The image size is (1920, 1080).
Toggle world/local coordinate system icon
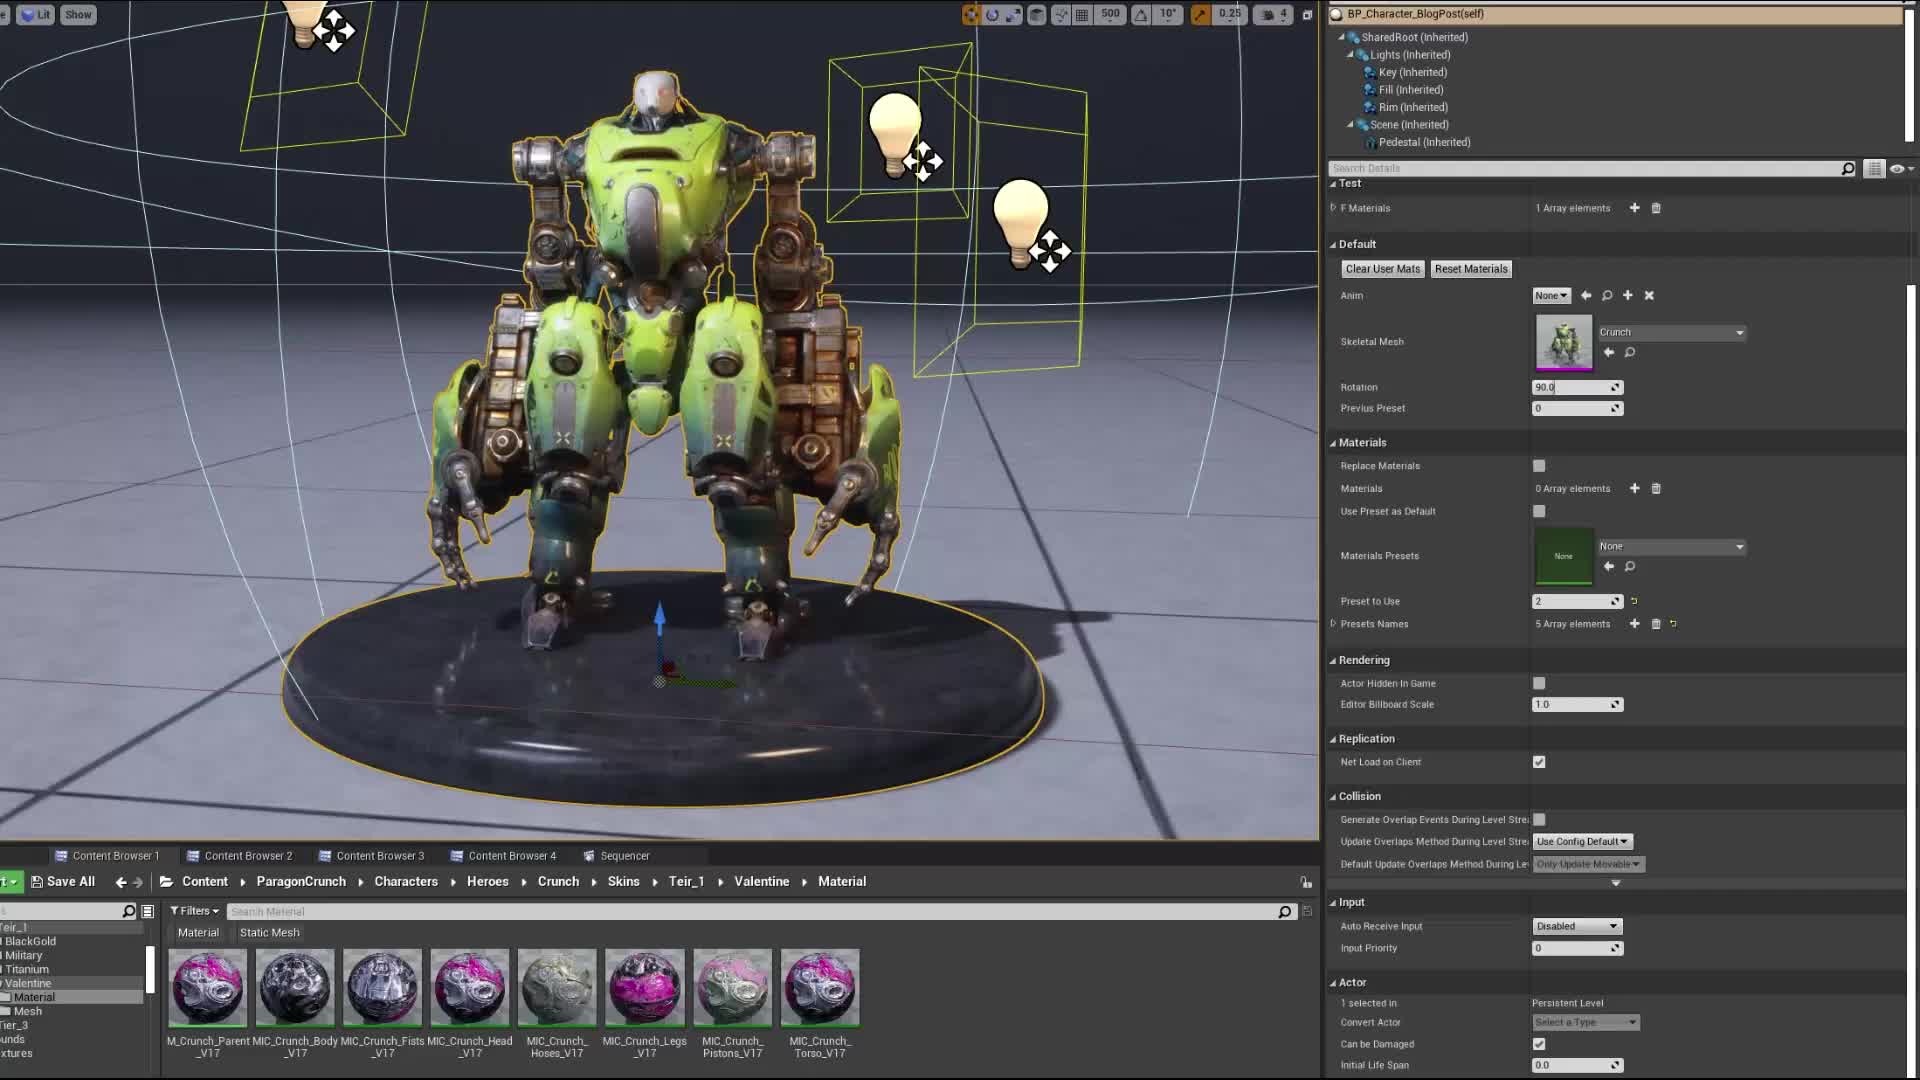pos(1037,14)
